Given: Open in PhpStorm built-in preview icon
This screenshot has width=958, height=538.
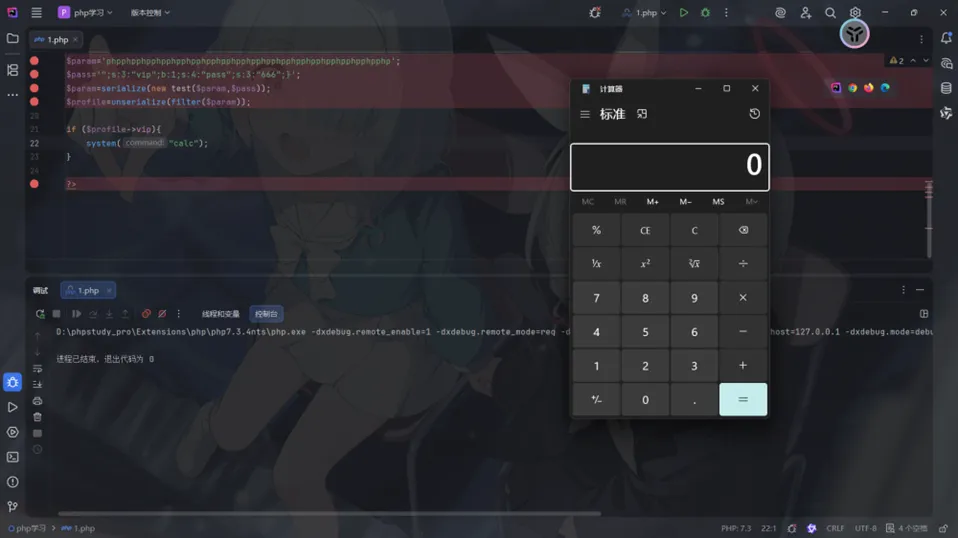Looking at the screenshot, I should [836, 88].
